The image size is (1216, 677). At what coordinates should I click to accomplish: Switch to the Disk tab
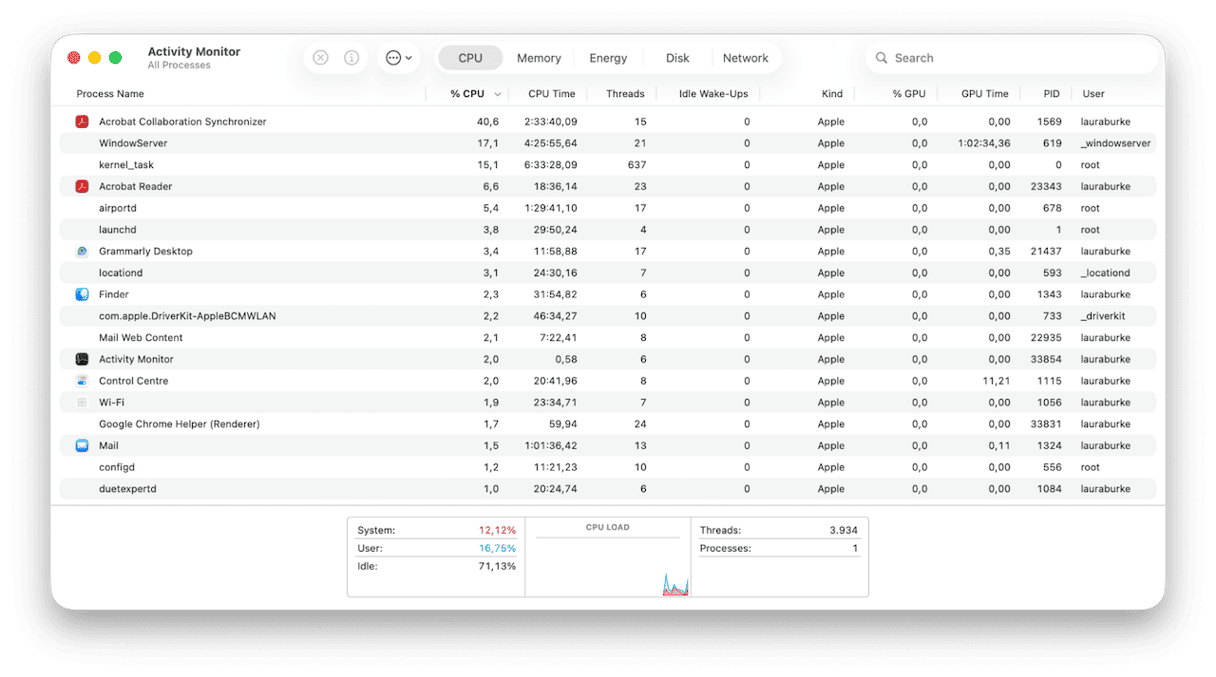677,57
